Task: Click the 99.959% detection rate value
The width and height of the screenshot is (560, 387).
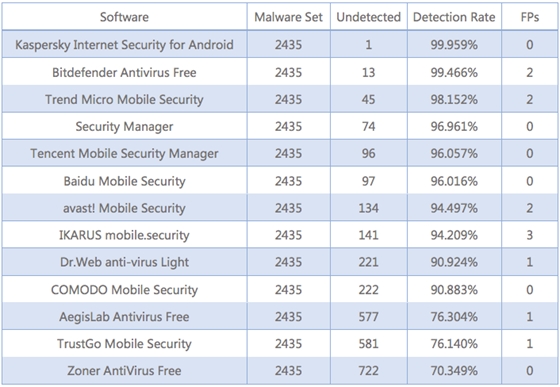Action: click(x=454, y=45)
